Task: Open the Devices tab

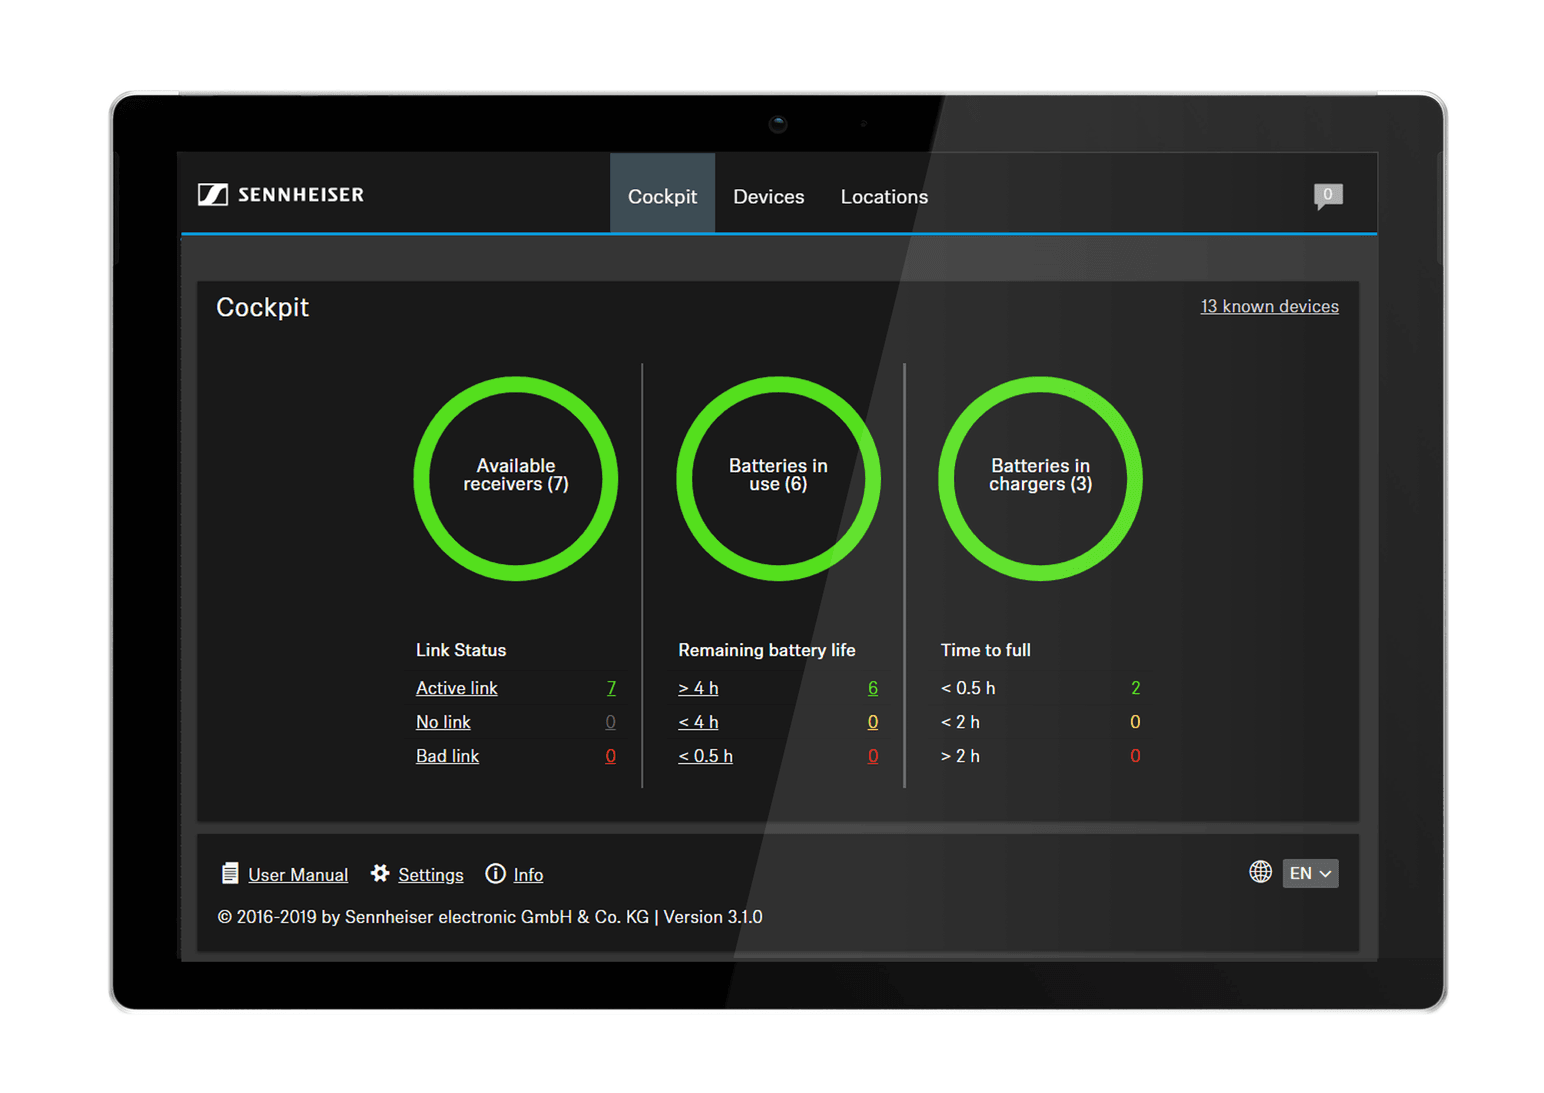Action: [768, 197]
